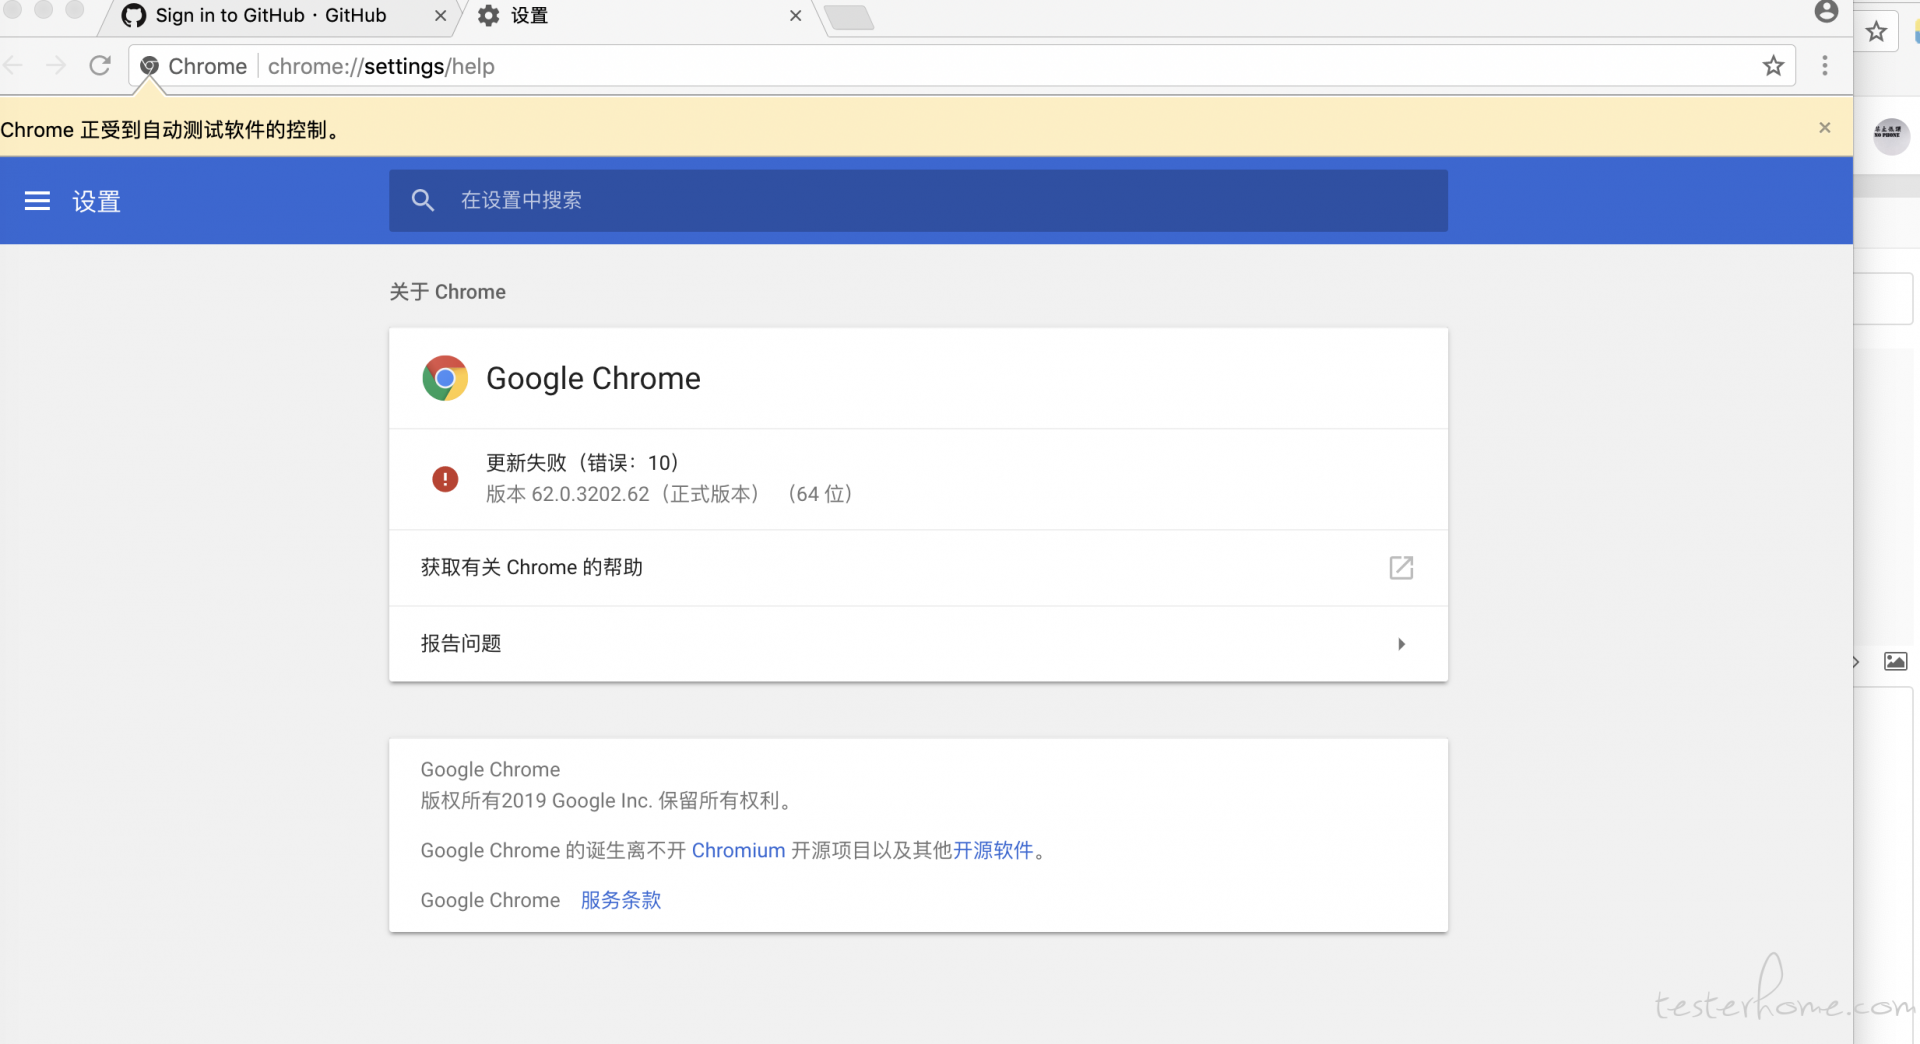Go back using the back arrow
Screen dimensions: 1920x1044
(13, 66)
